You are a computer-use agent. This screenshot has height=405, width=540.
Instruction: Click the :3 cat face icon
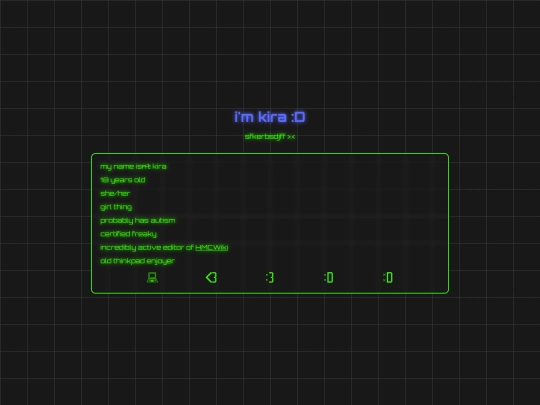tap(270, 277)
